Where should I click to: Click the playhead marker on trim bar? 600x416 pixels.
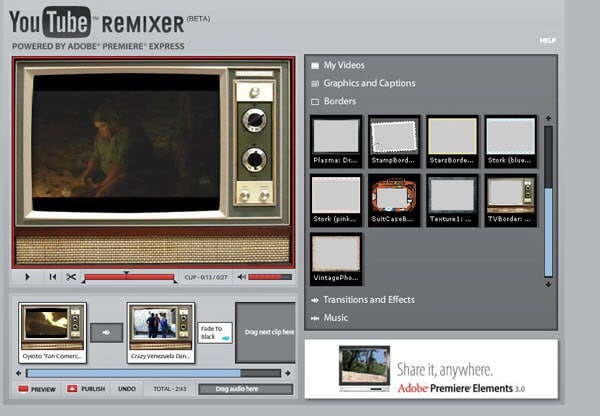point(126,273)
